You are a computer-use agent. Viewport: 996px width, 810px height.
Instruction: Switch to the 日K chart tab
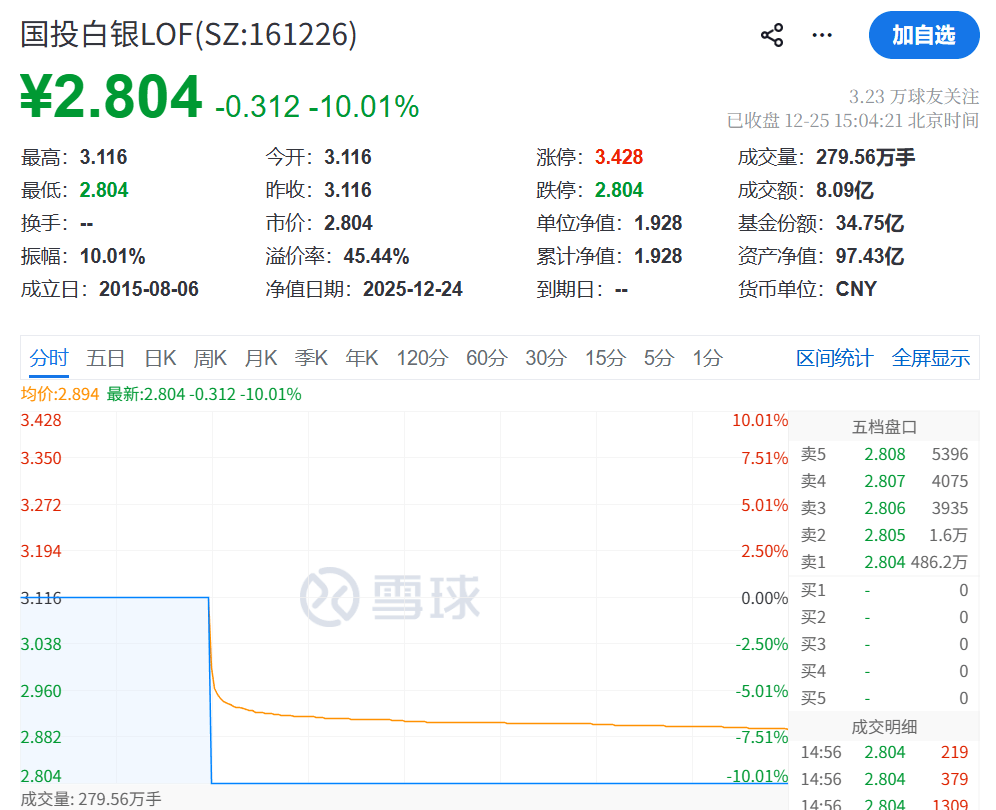pos(160,358)
